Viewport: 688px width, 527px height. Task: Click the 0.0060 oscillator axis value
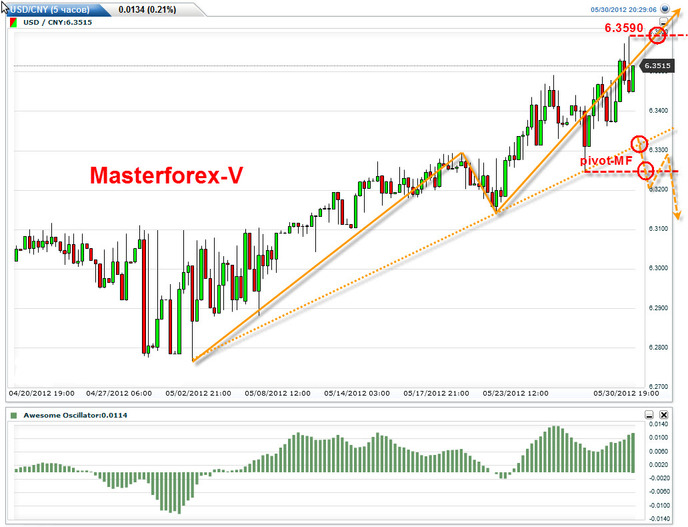(659, 452)
